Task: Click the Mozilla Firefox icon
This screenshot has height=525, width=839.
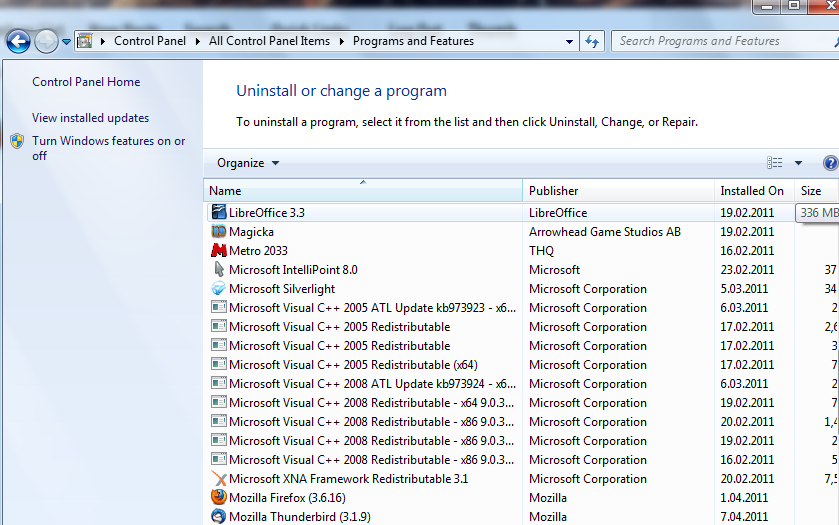Action: [x=218, y=497]
